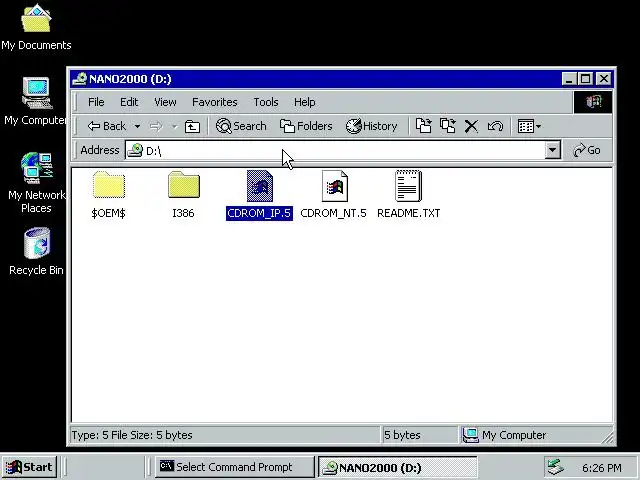
Task: Click NANO2000 (D:) taskbar button
Action: (x=398, y=467)
